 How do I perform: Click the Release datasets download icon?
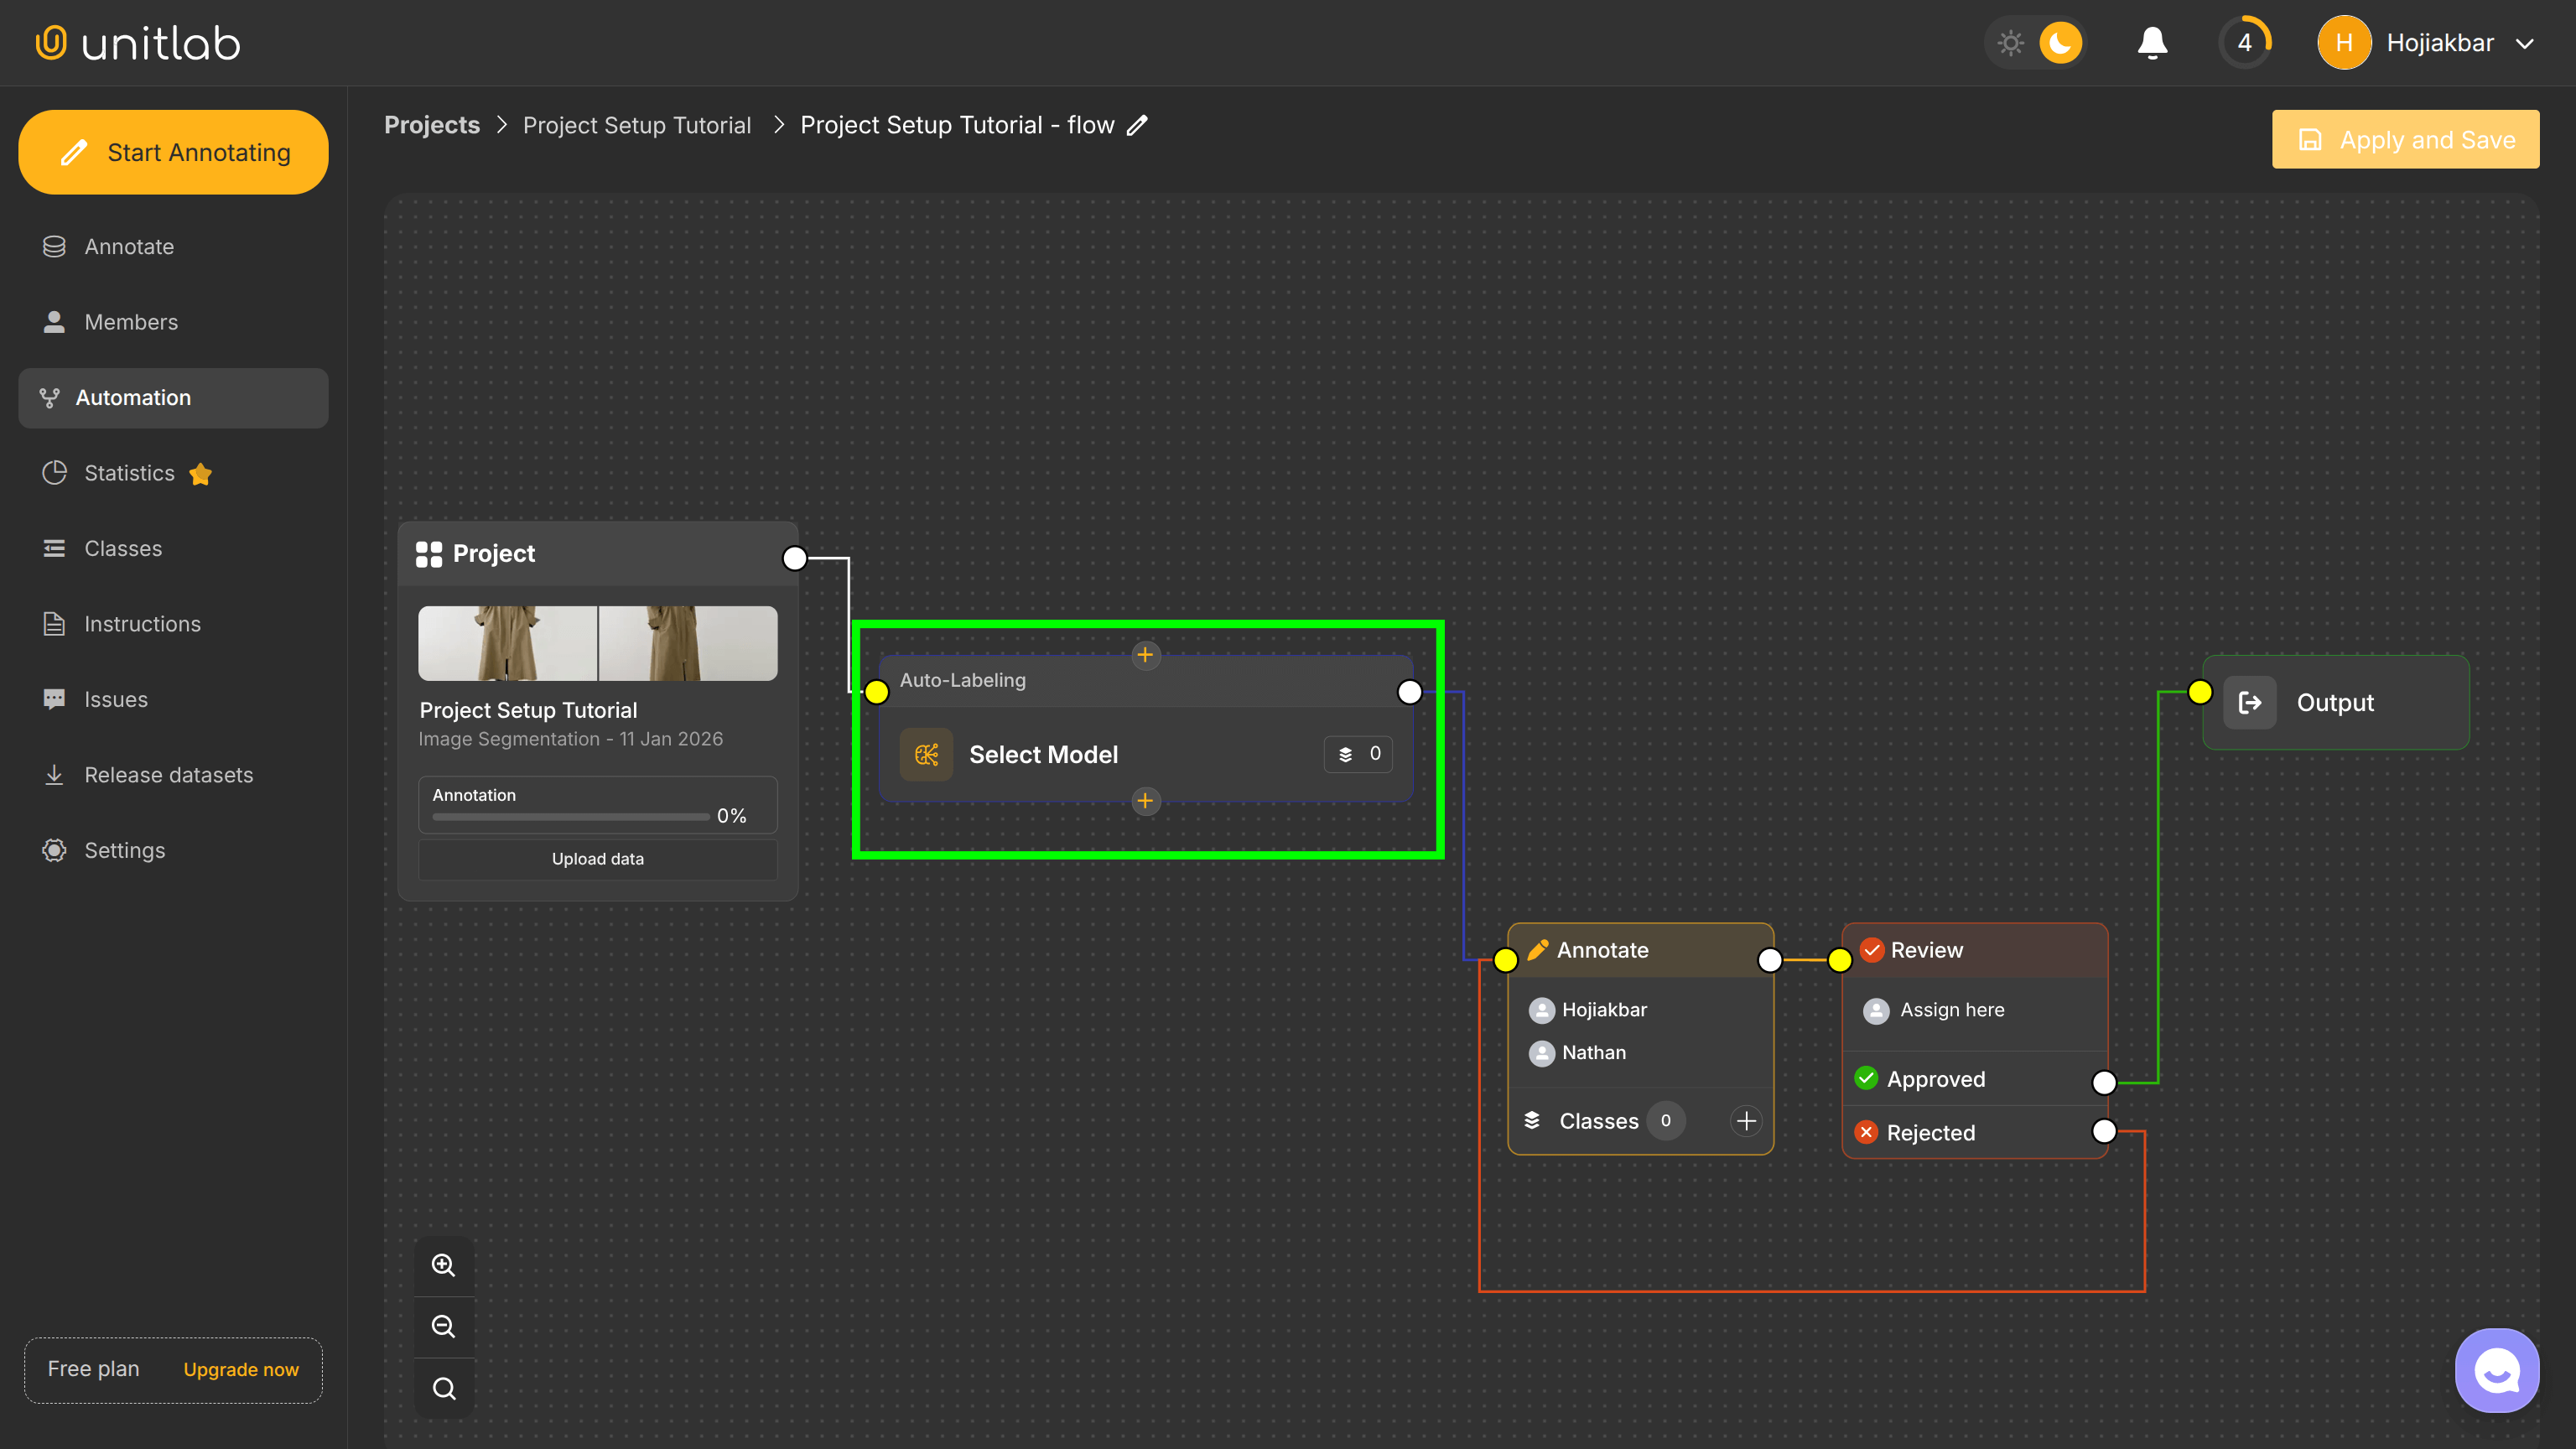pos(54,774)
